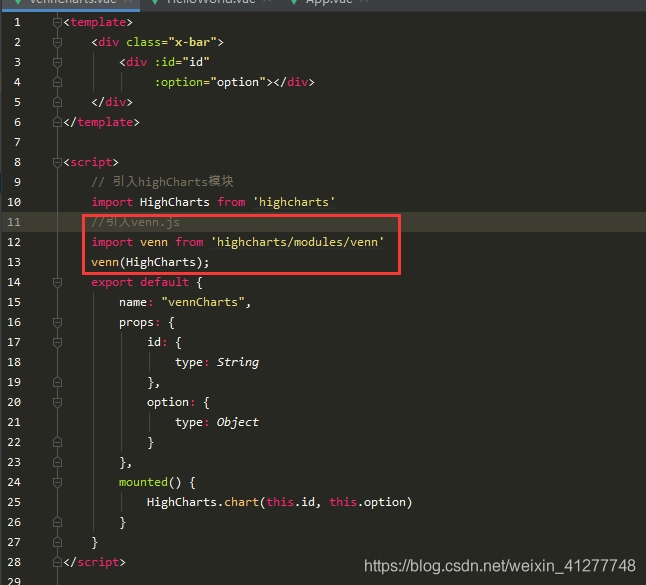
Task: Click the "vennCharts" name string
Action: 203,302
